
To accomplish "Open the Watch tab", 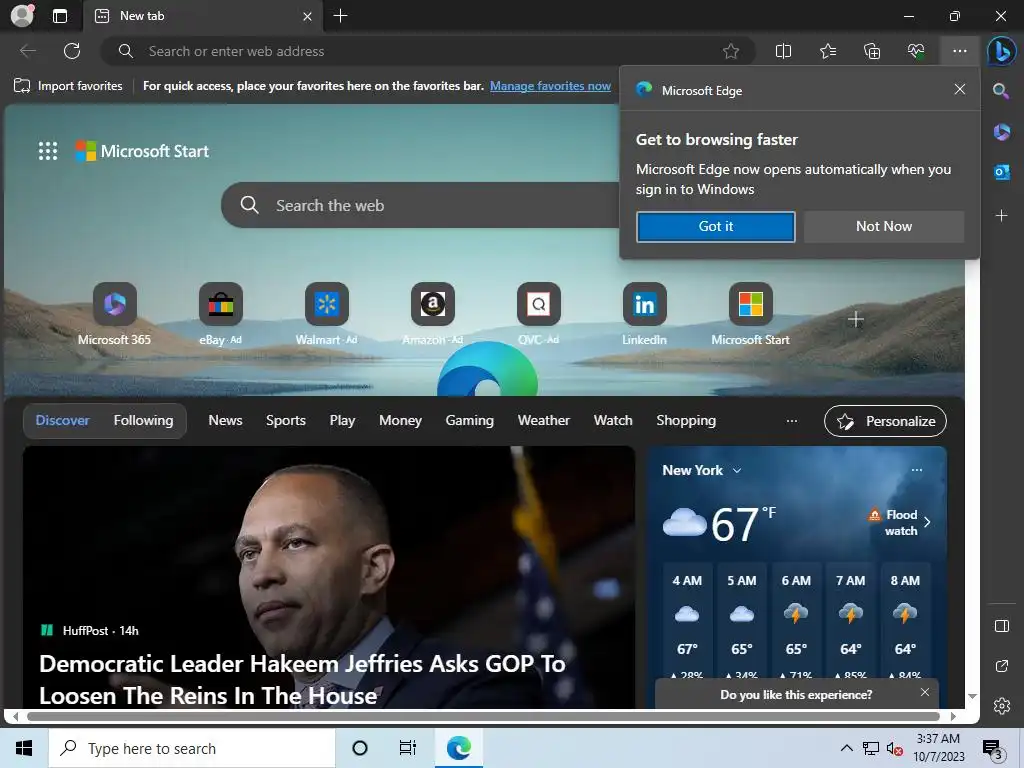I will (613, 421).
